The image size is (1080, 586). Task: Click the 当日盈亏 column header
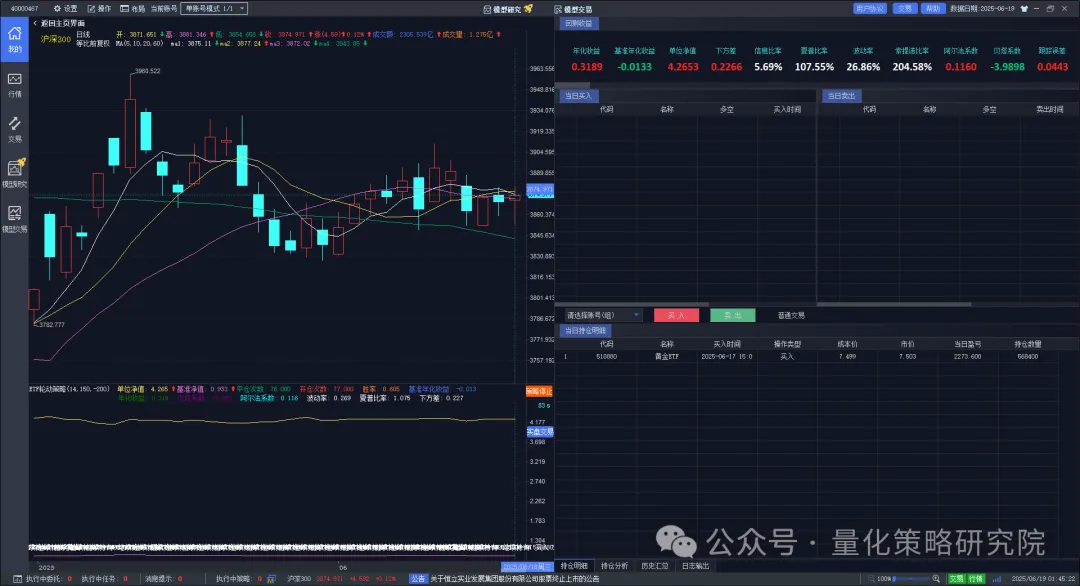coord(967,344)
